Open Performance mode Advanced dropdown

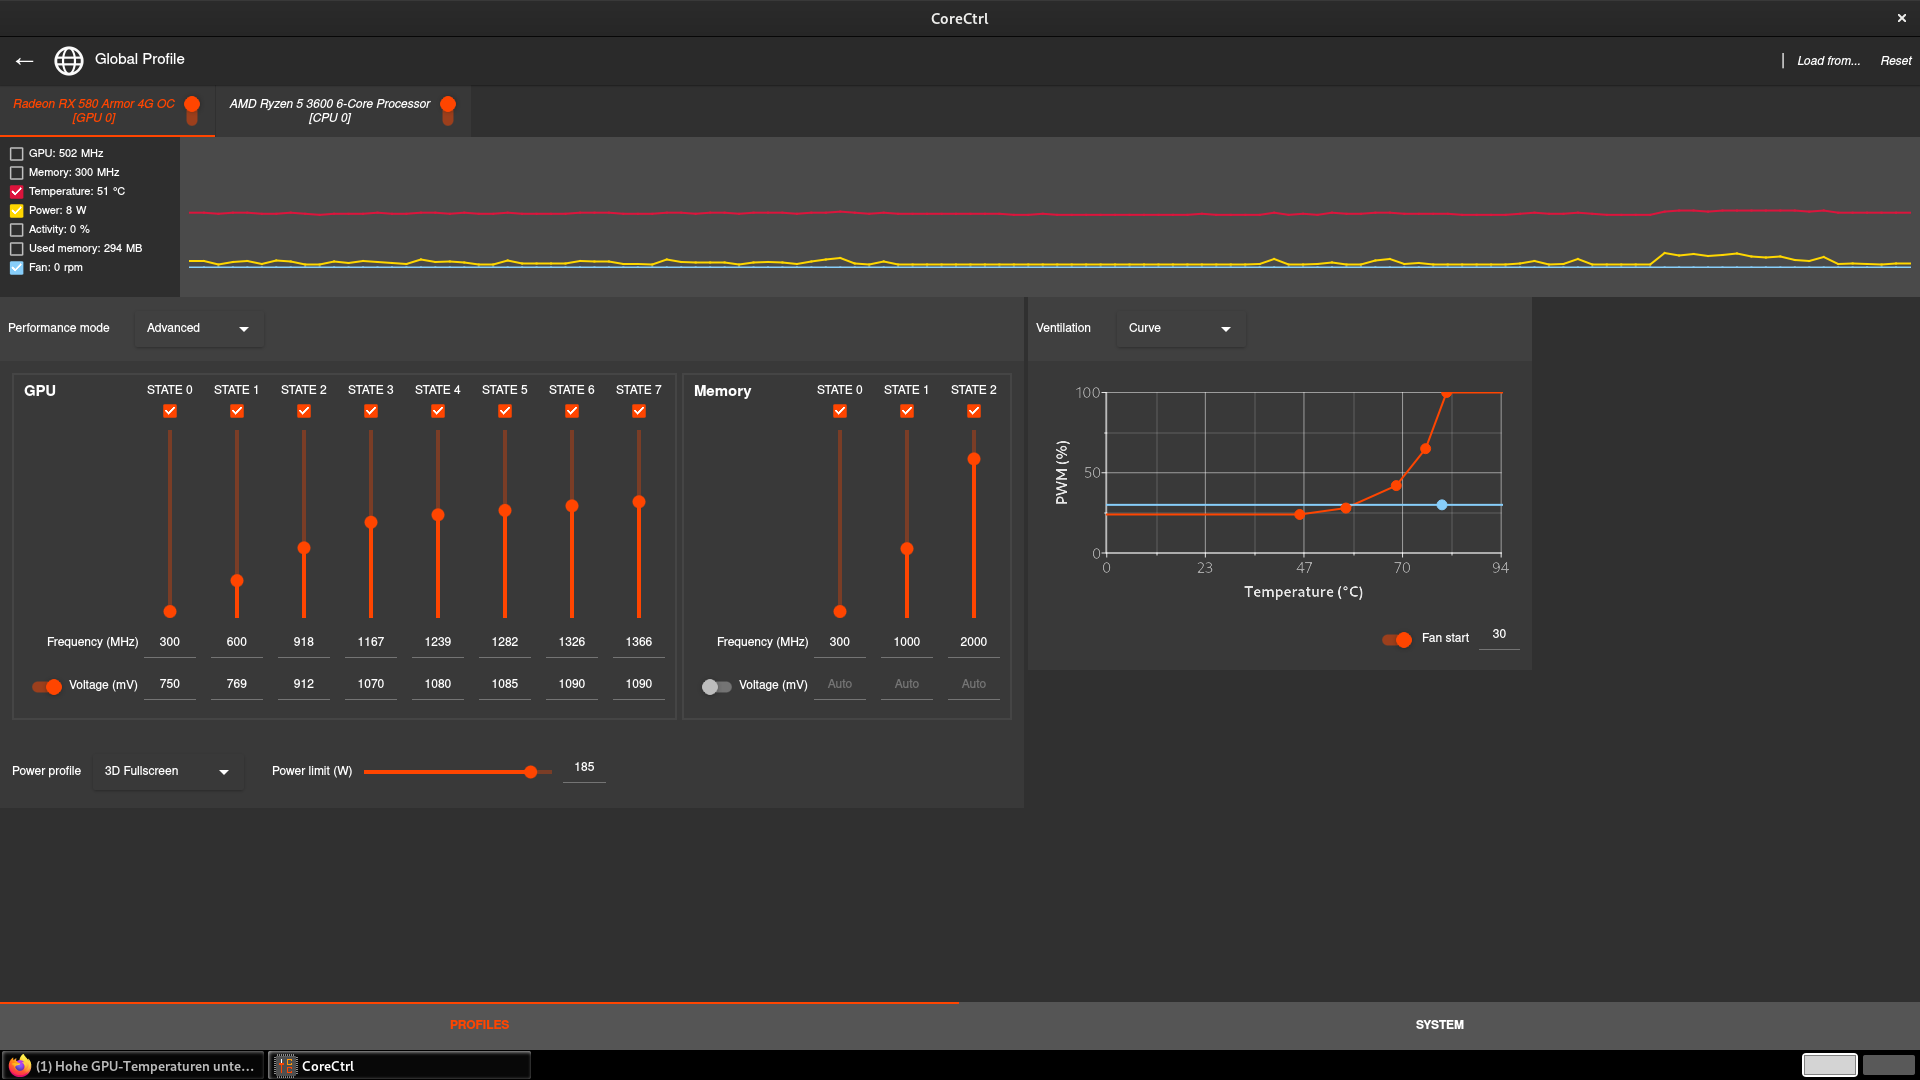(198, 329)
